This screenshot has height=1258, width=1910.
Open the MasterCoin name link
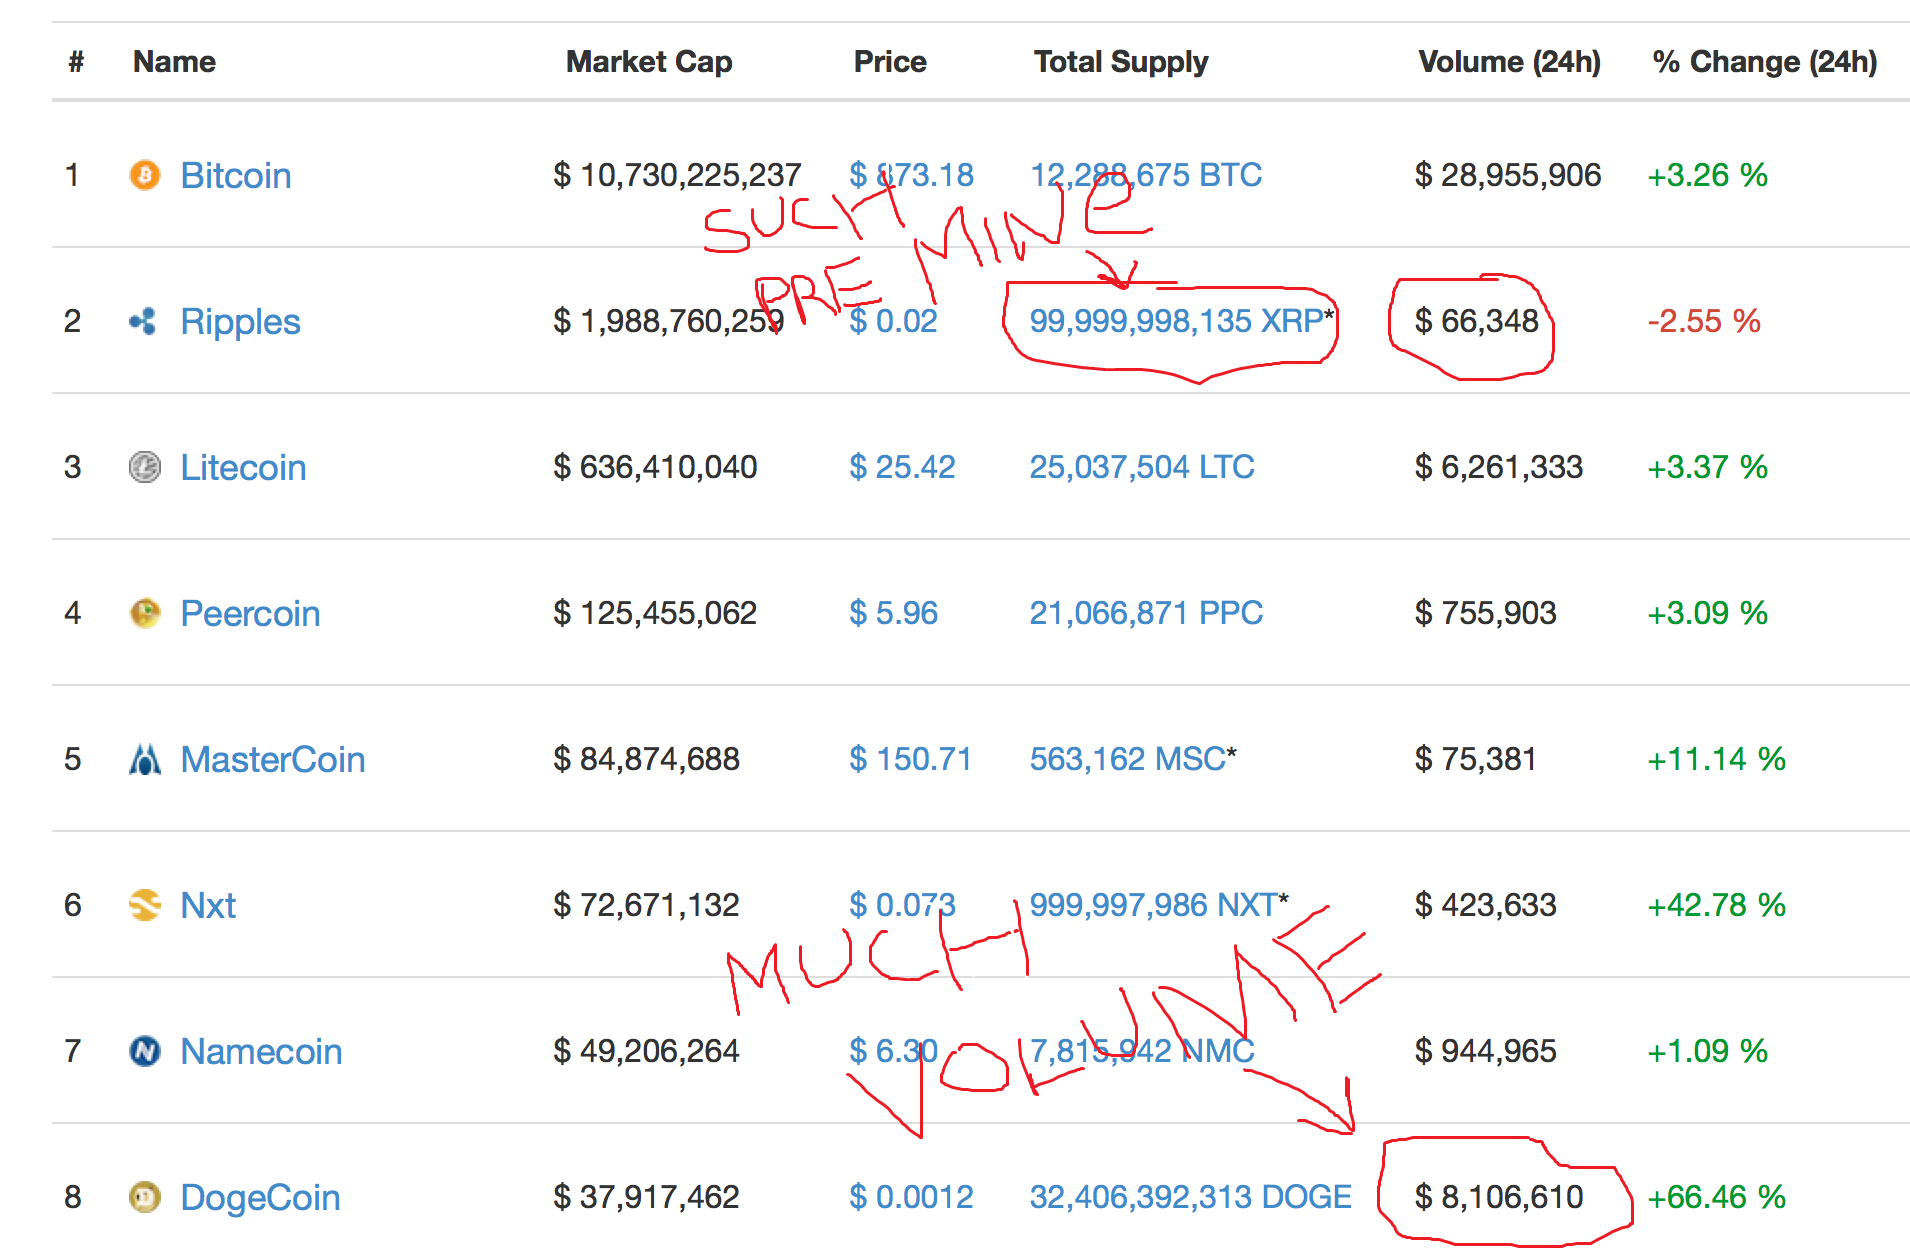(273, 760)
